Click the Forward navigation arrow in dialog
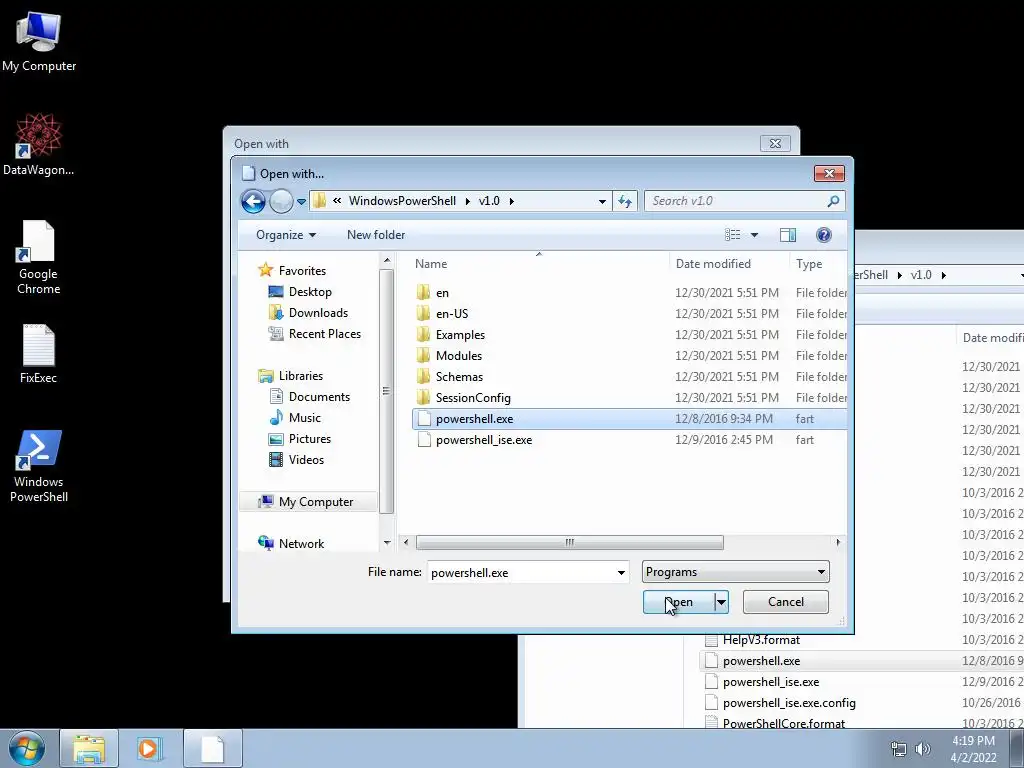Screen dimensions: 1024x768 click(x=281, y=201)
